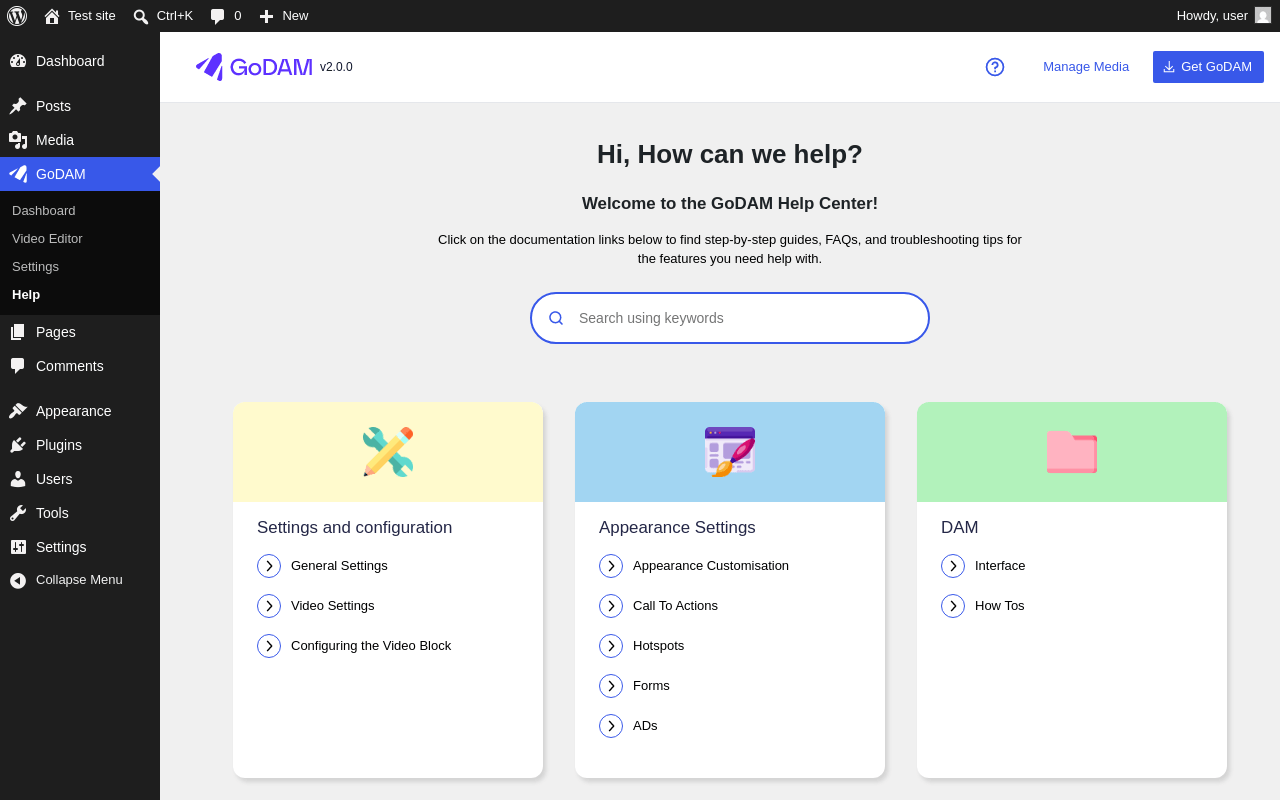This screenshot has height=800, width=1280.
Task: Expand the Hotspots chevron
Action: [x=611, y=646]
